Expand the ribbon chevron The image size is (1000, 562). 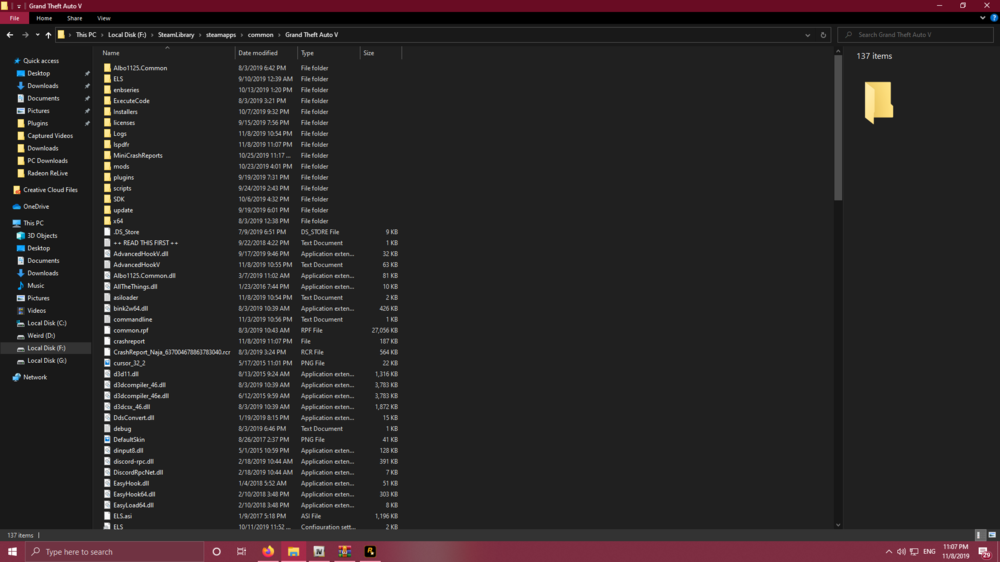click(982, 18)
